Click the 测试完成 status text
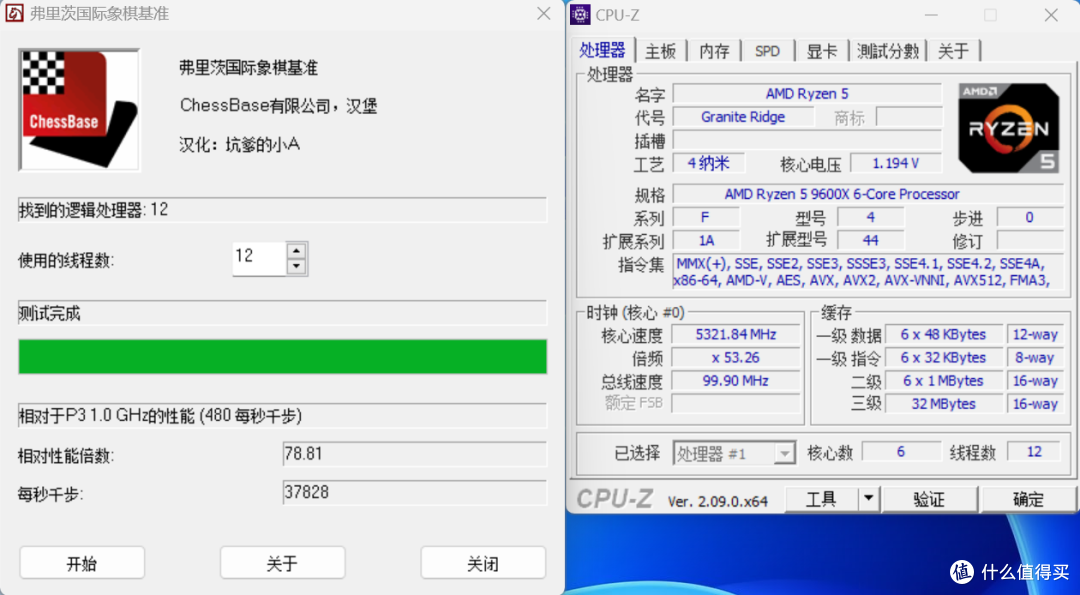This screenshot has height=595, width=1080. tap(50, 314)
